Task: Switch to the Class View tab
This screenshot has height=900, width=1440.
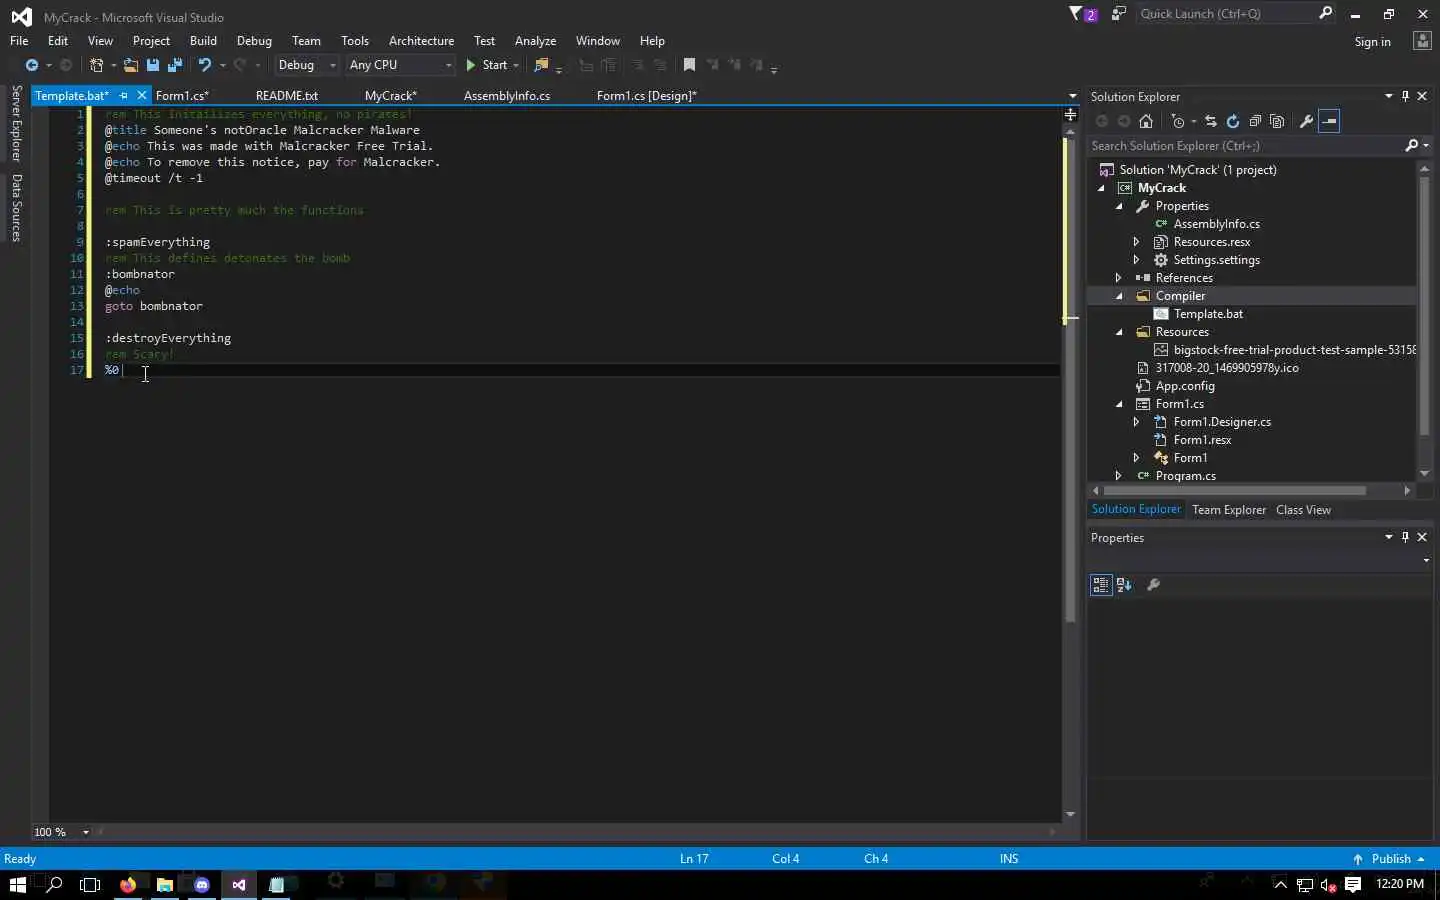Action: tap(1303, 510)
